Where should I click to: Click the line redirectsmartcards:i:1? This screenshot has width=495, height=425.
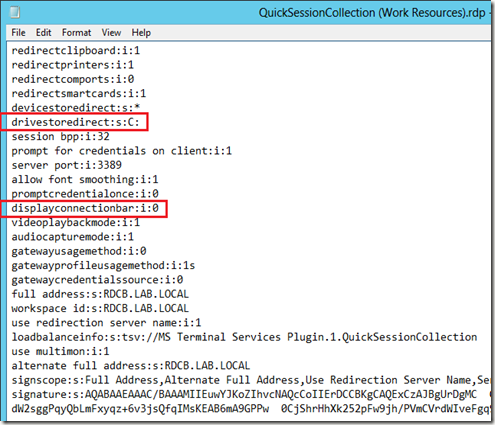(79, 94)
